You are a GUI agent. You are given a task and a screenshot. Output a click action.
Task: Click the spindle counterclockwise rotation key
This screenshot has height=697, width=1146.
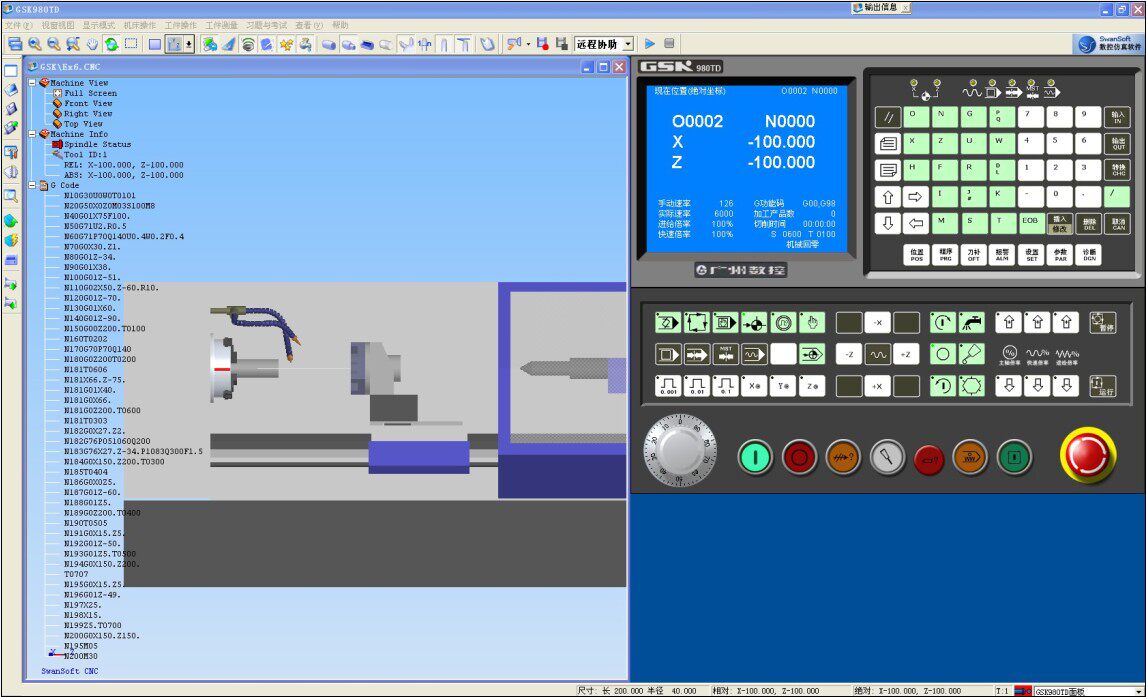(943, 386)
